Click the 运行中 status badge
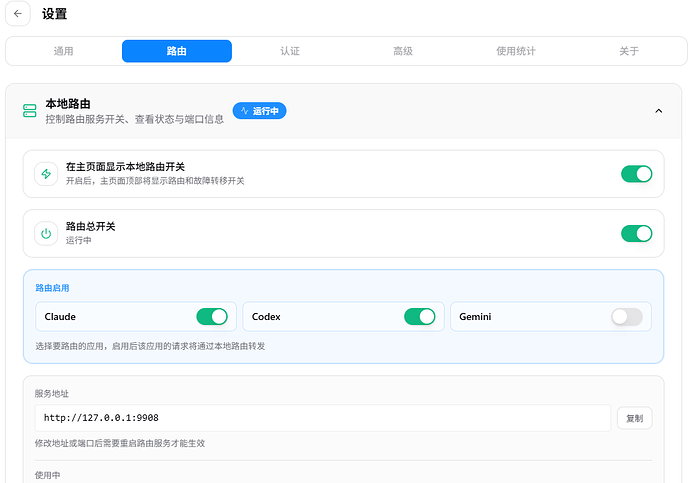 pyautogui.click(x=260, y=111)
